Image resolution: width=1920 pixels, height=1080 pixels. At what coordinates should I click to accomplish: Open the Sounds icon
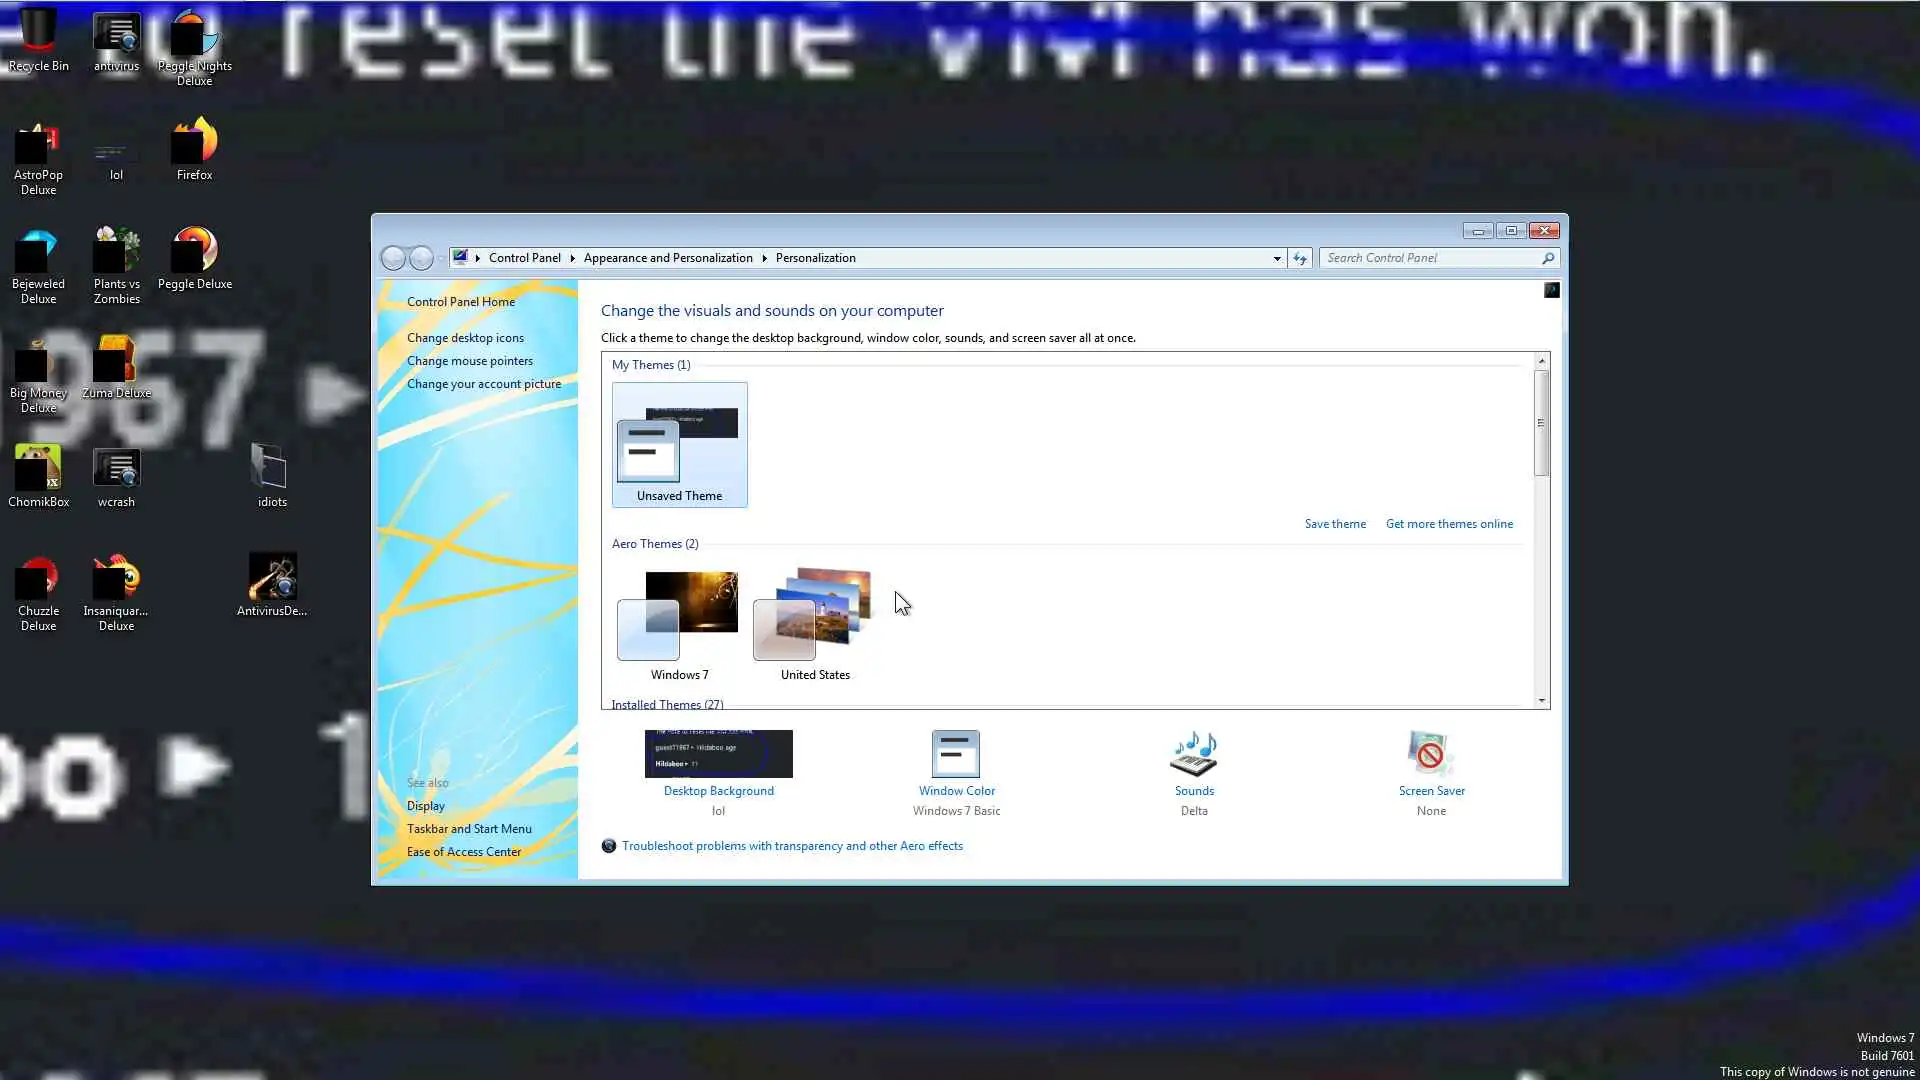1193,755
